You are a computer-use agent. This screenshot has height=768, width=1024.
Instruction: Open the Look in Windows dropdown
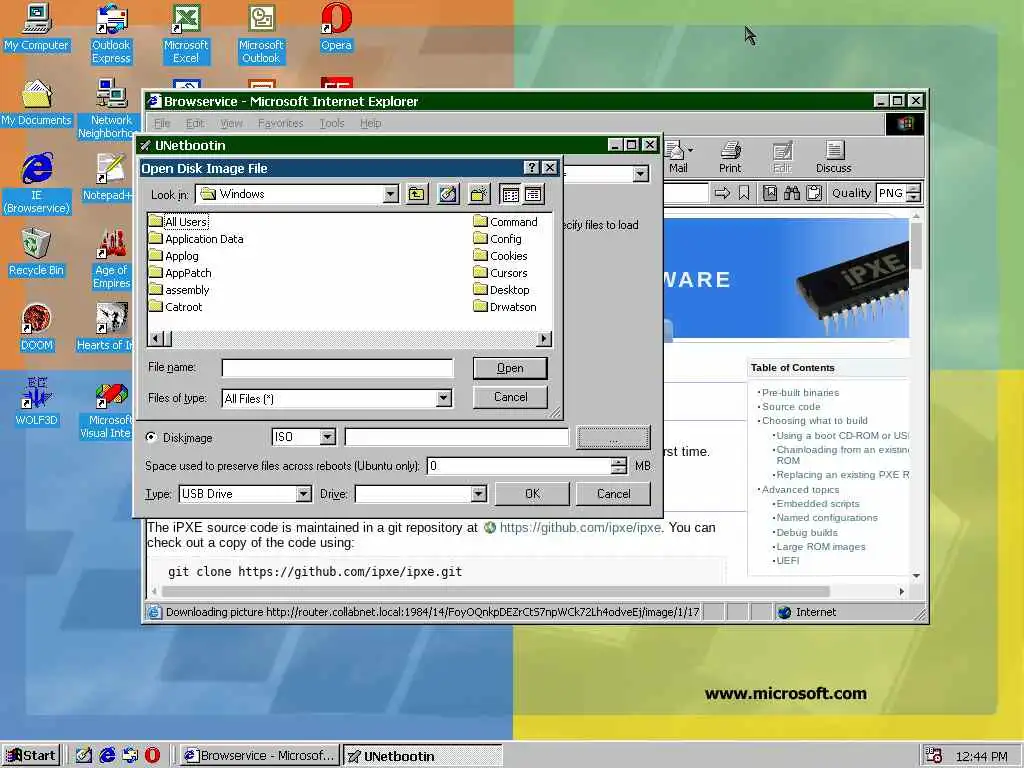pos(391,194)
